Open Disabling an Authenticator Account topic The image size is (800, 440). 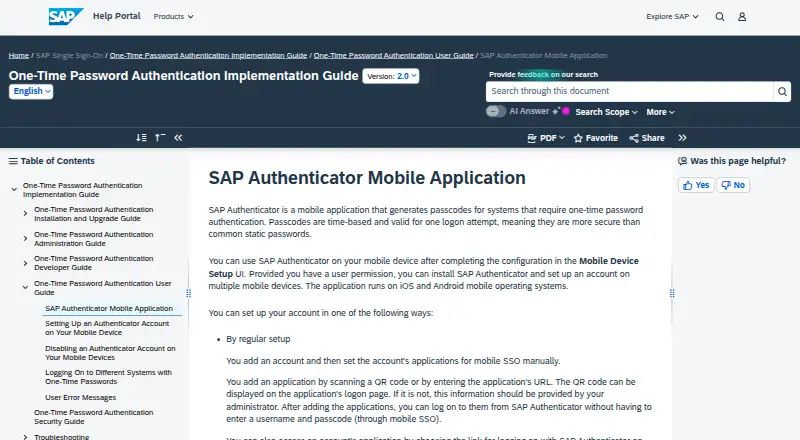pos(110,353)
